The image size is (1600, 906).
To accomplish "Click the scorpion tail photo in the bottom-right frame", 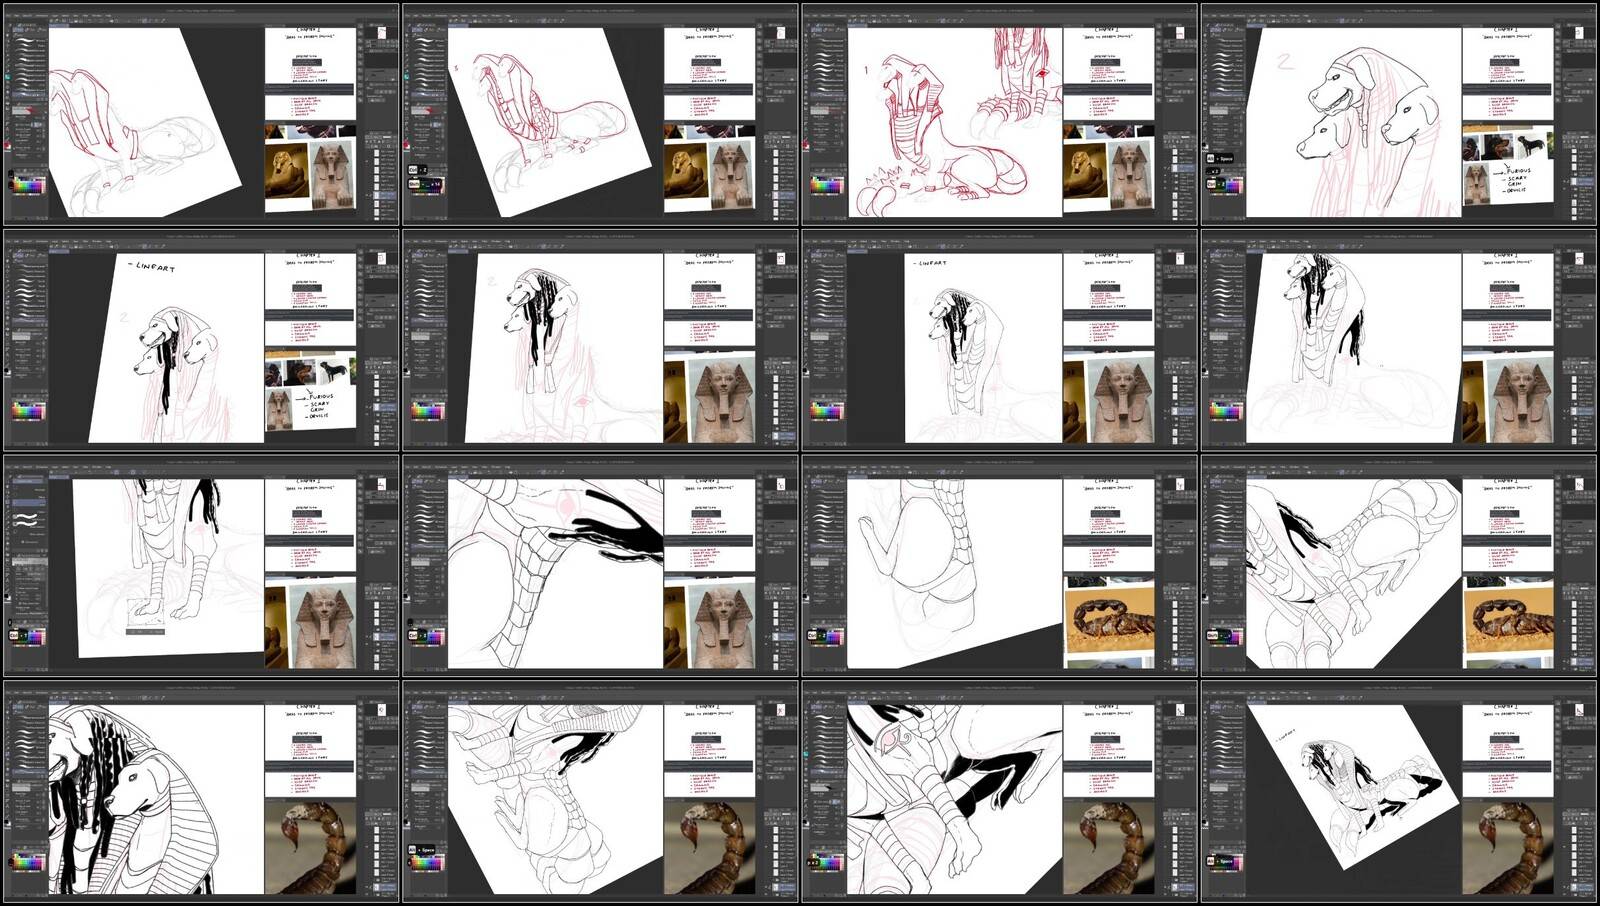I will pyautogui.click(x=1508, y=846).
